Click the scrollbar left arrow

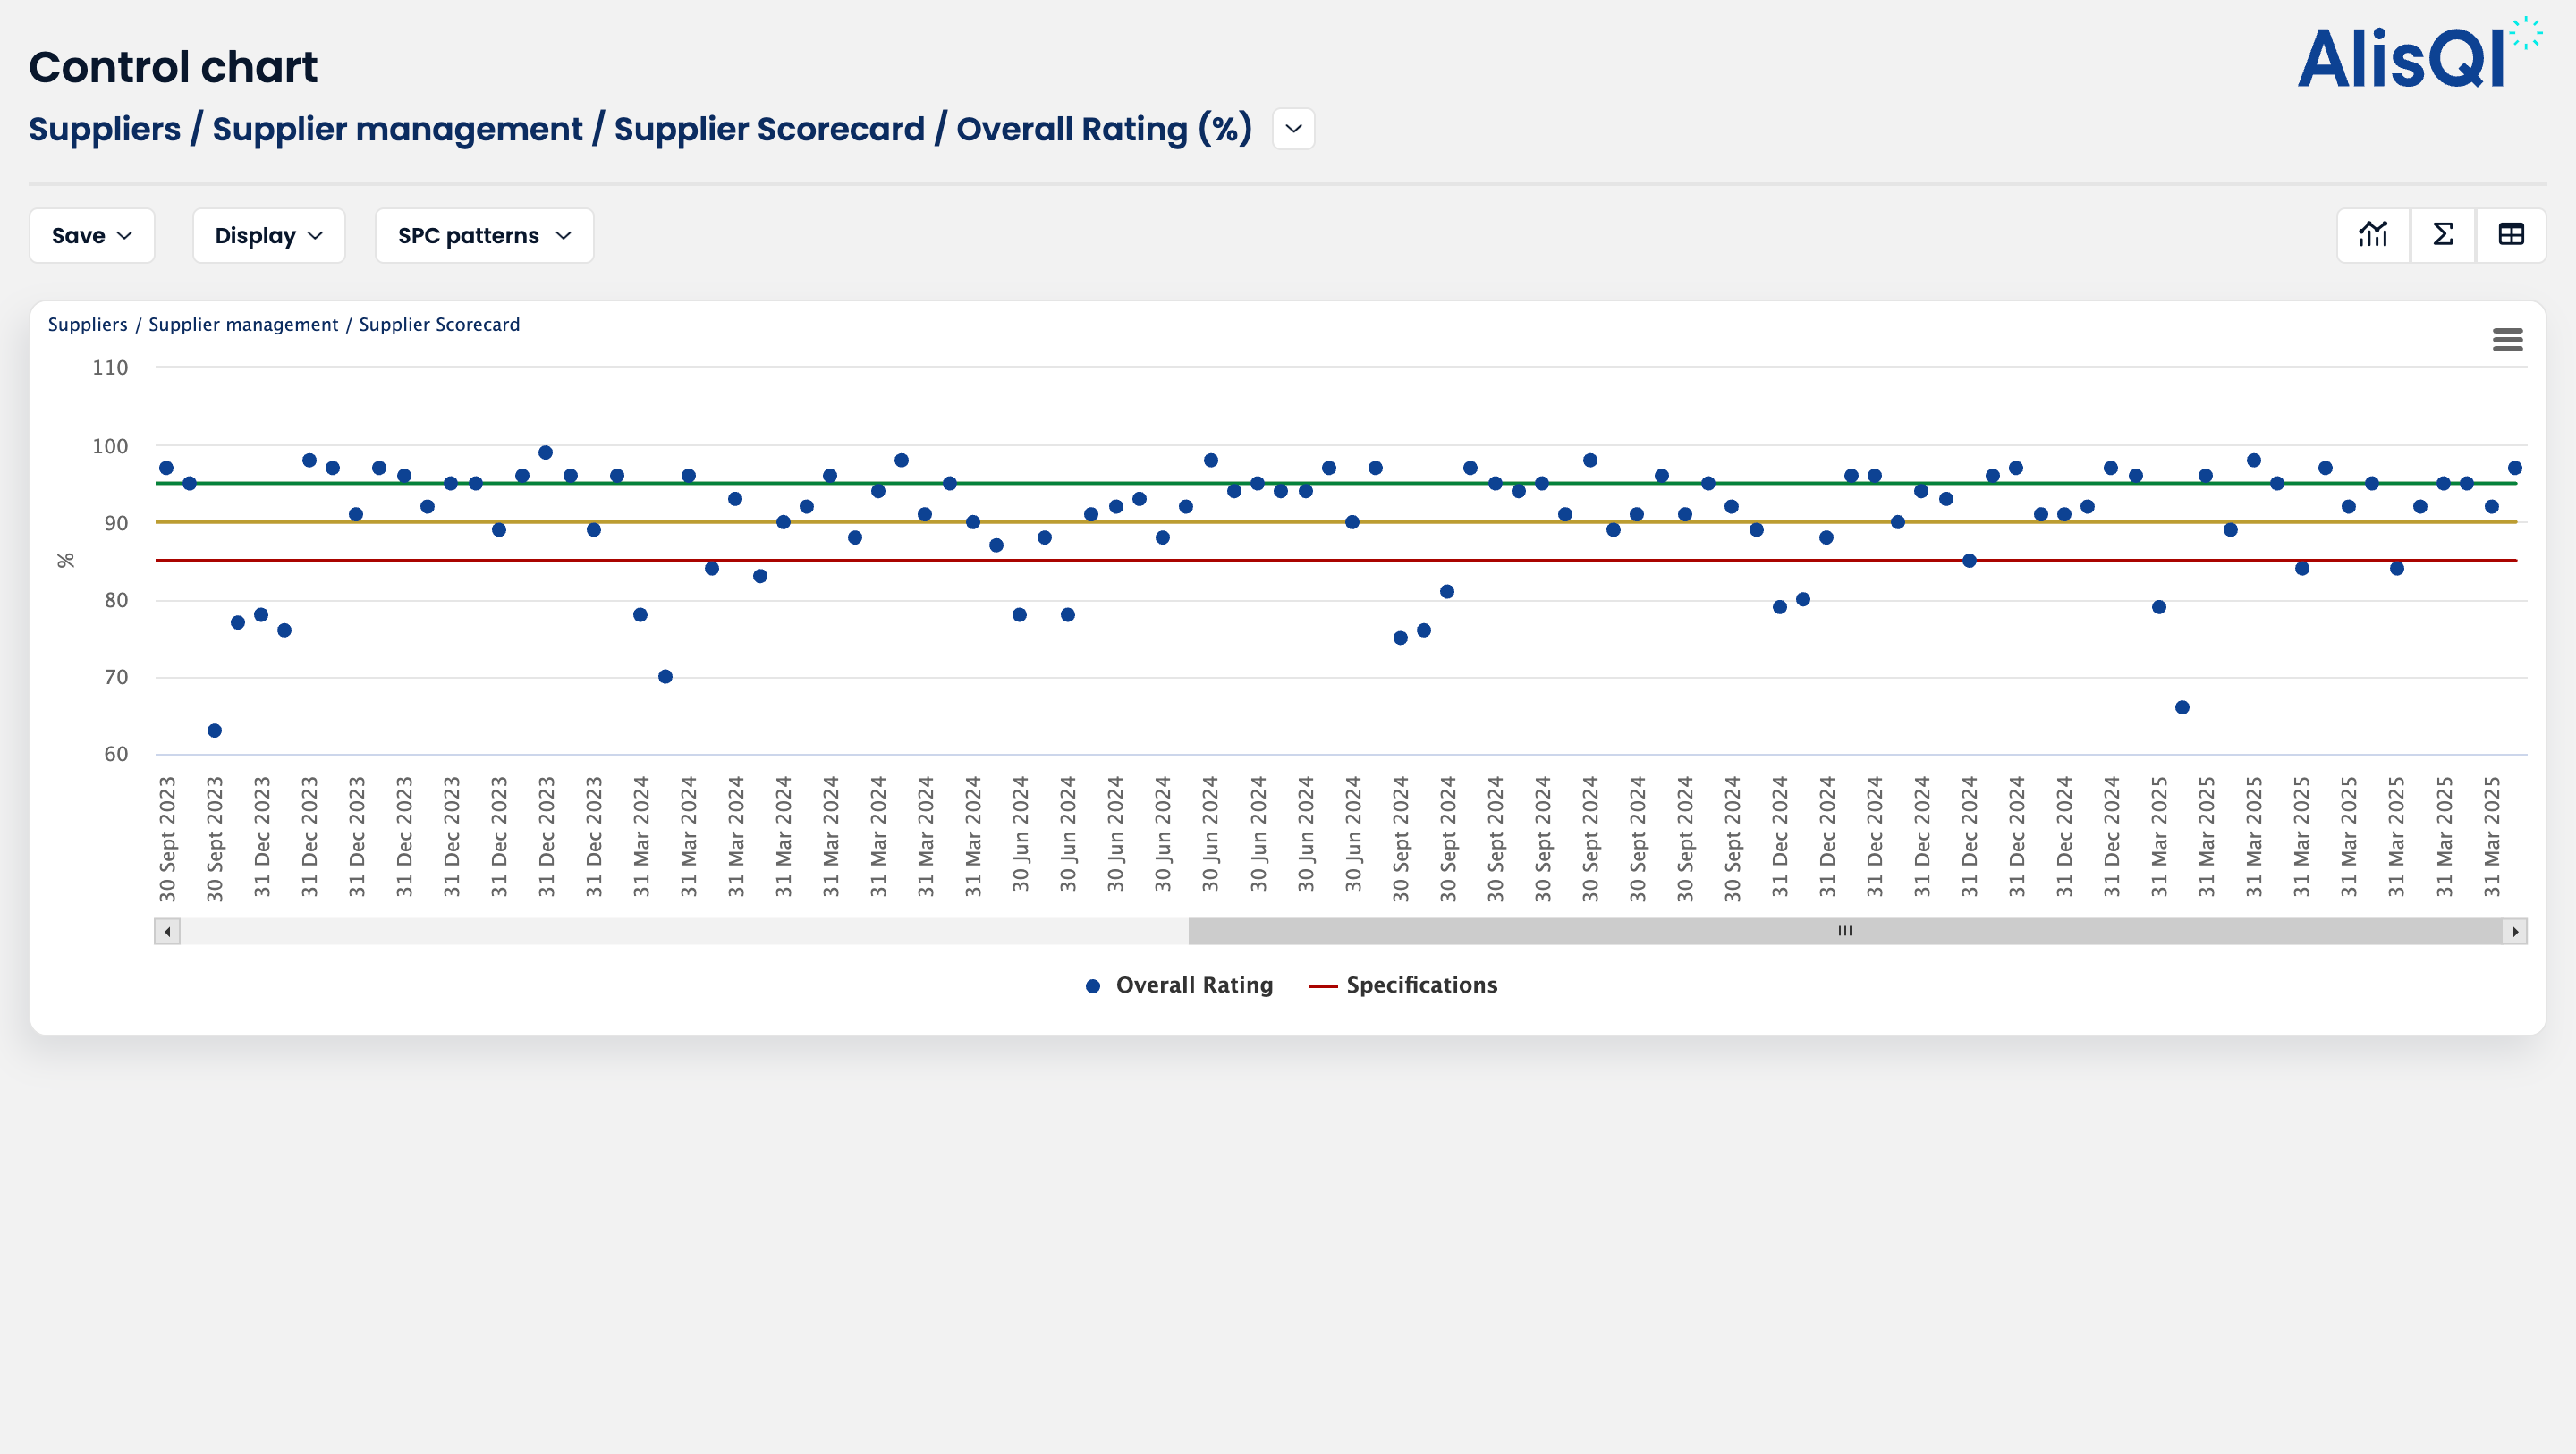point(167,931)
